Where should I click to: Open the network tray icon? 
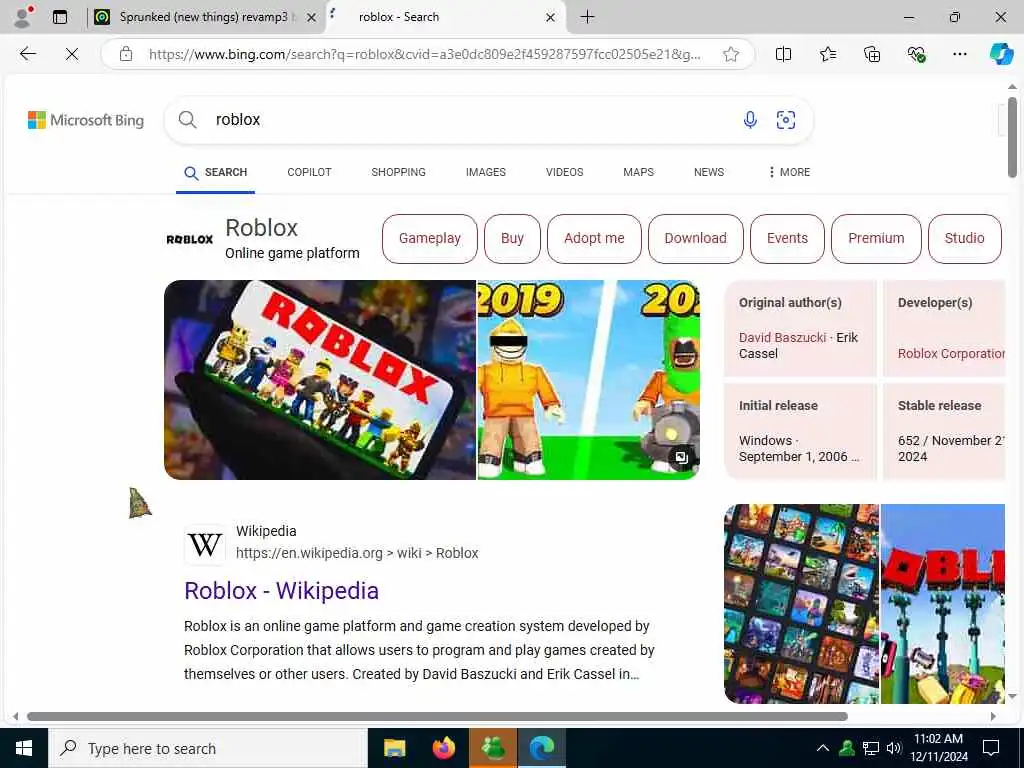tap(871, 748)
